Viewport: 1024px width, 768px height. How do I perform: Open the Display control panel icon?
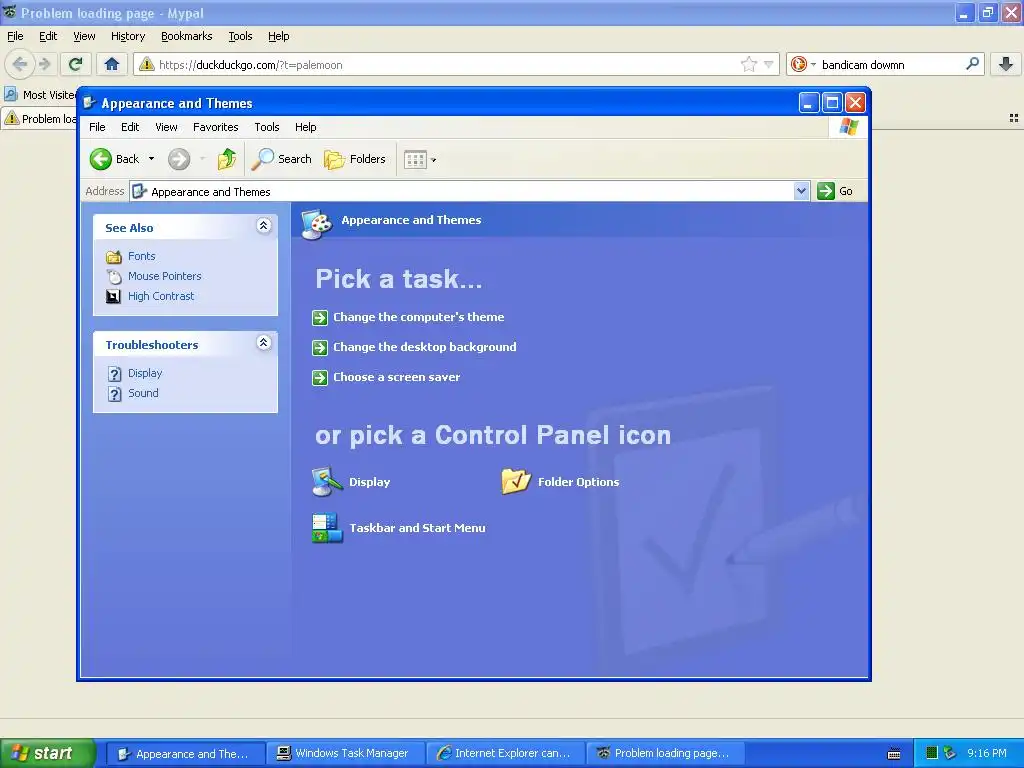(x=351, y=482)
